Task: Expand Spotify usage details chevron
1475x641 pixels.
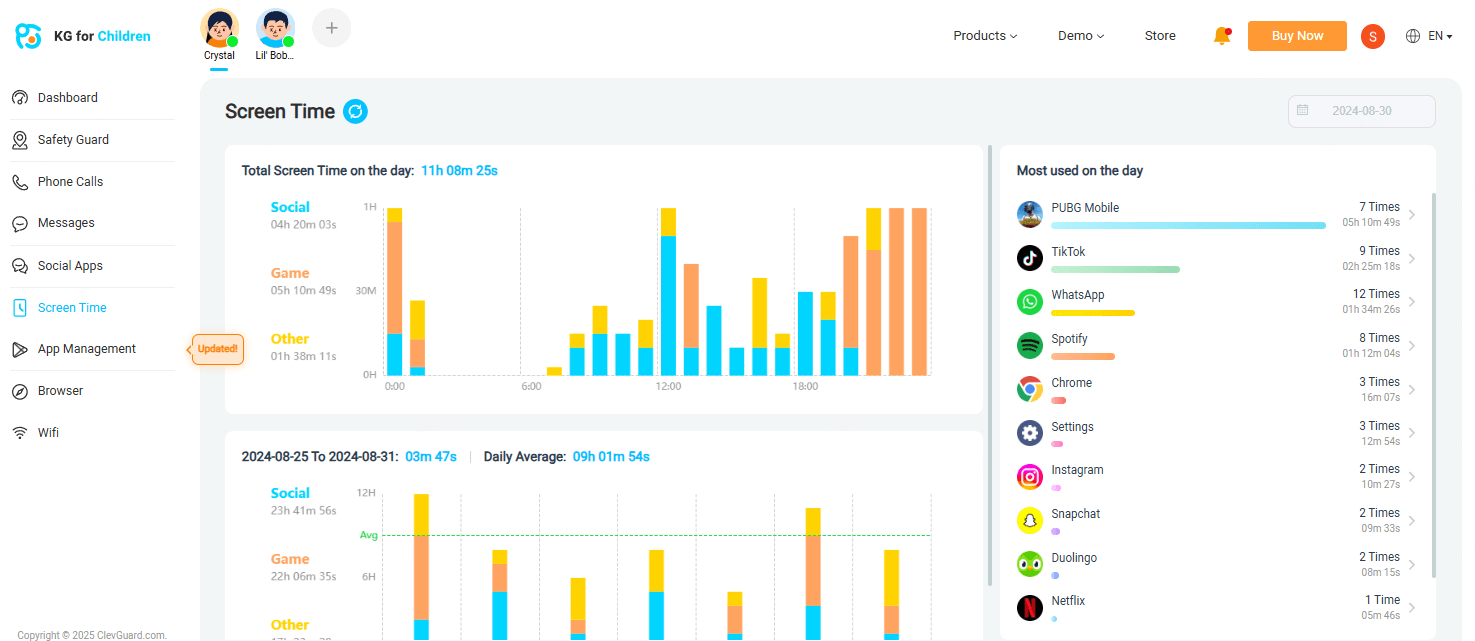Action: click(x=1412, y=346)
